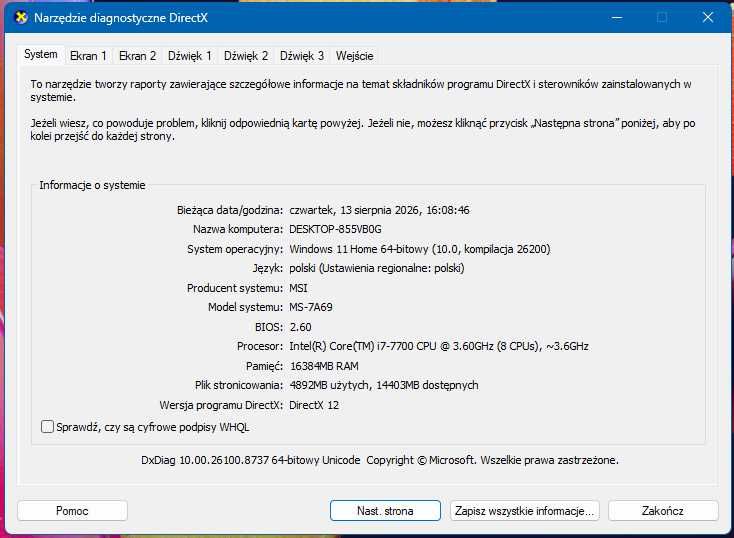Select the System tab
The image size is (734, 538).
tap(41, 54)
